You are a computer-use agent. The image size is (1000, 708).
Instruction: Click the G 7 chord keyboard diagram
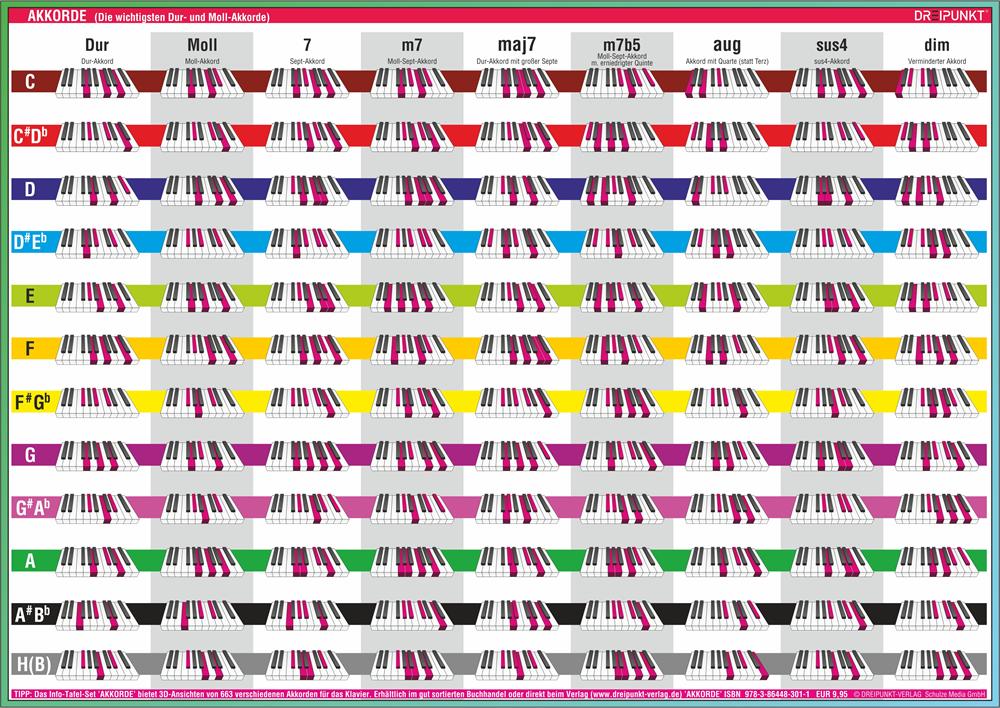point(306,456)
